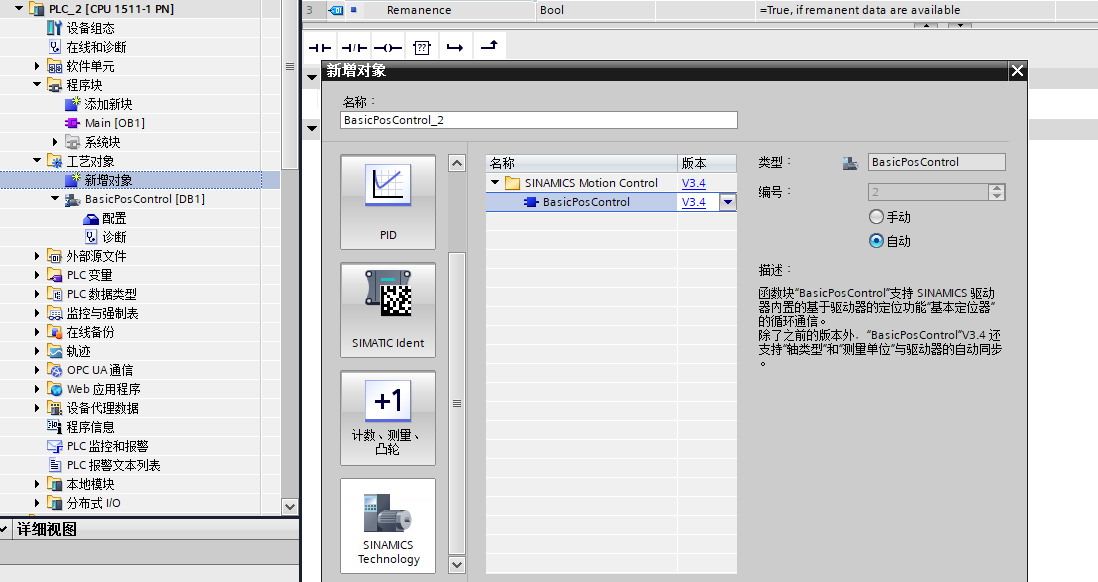The width and height of the screenshot is (1098, 582).
Task: Click SINAMICS Motion Control folder row
Action: pyautogui.click(x=591, y=183)
